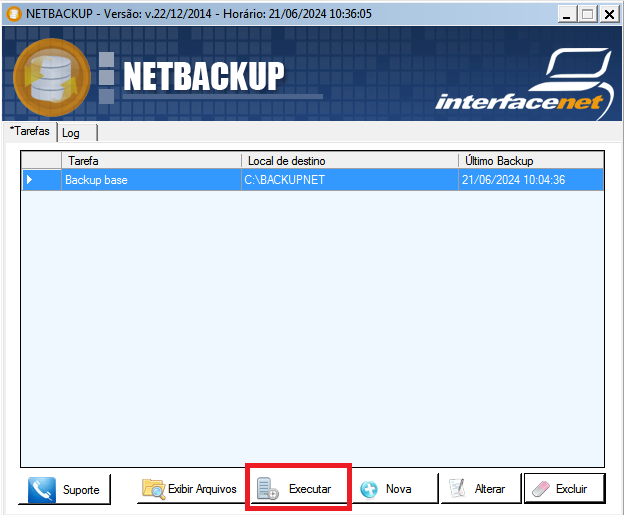The image size is (624, 515).
Task: Click the Tarefa column header
Action: click(x=152, y=161)
